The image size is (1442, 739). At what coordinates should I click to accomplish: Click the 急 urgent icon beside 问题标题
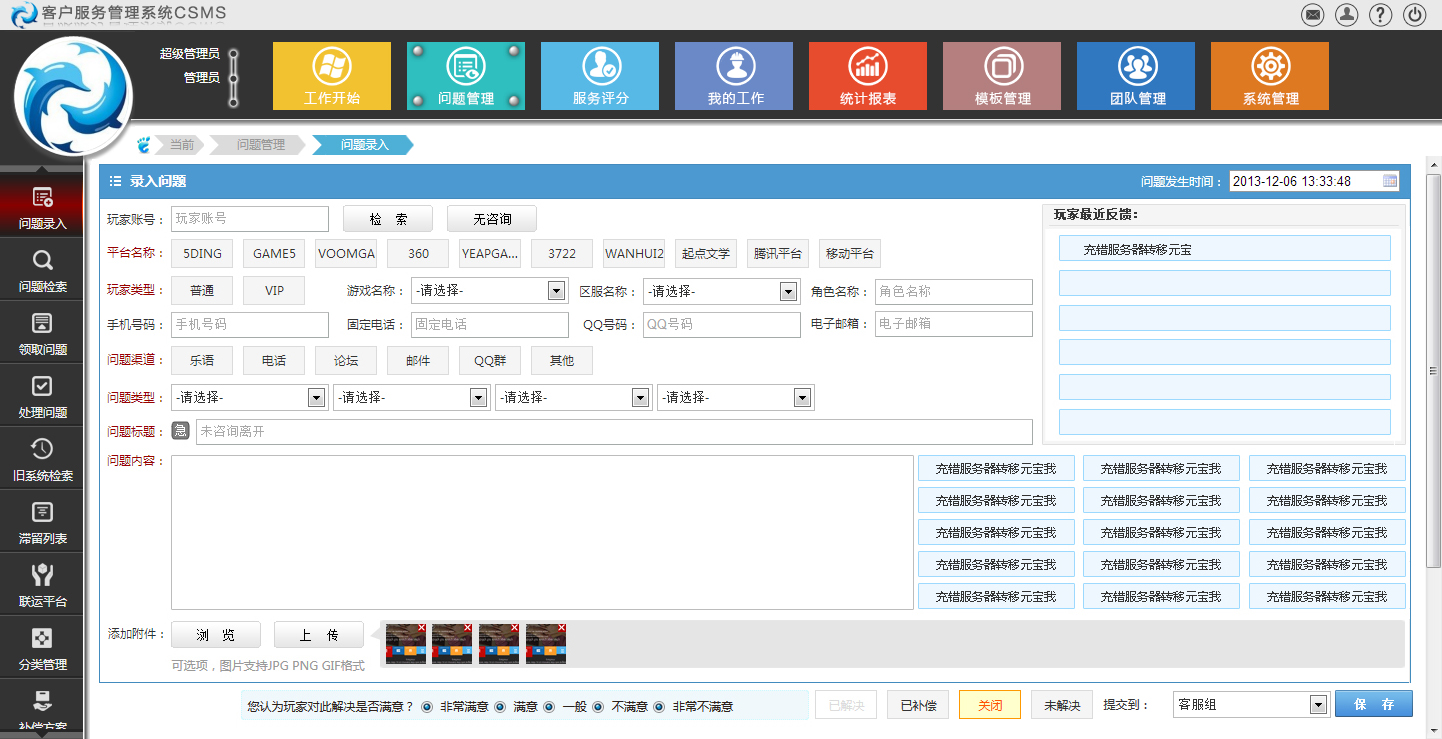pyautogui.click(x=180, y=431)
